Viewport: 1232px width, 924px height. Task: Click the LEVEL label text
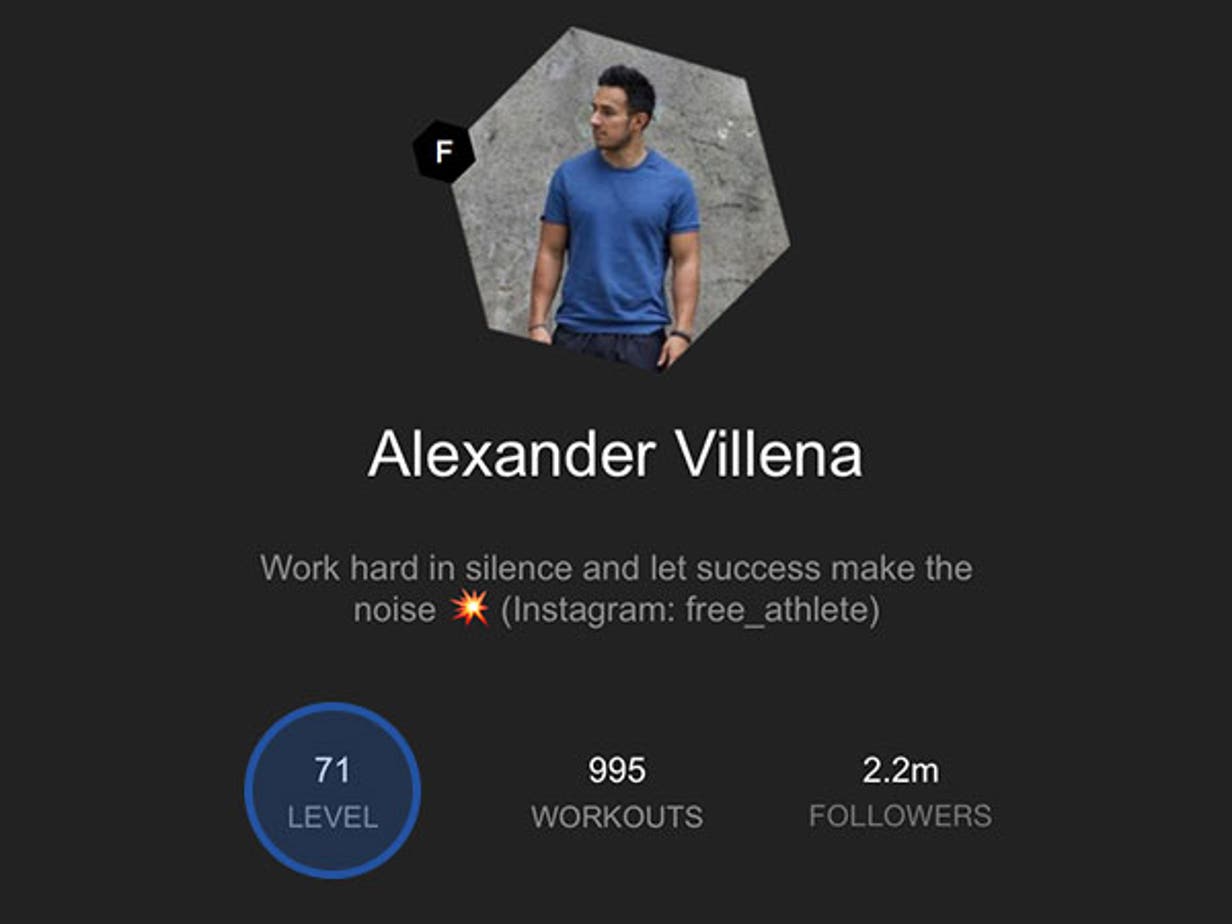[x=333, y=817]
